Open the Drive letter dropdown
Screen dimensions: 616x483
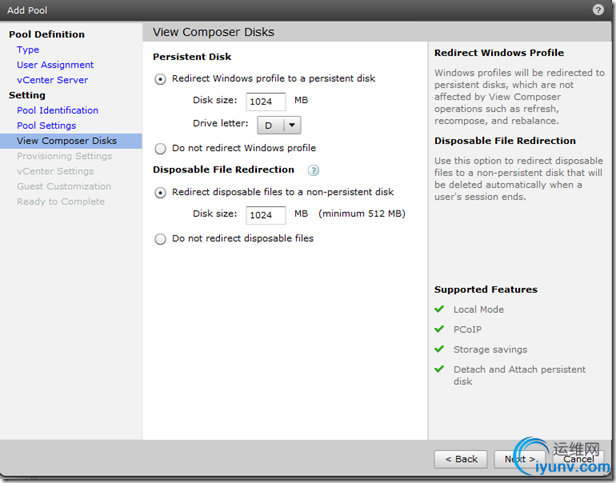[x=279, y=125]
